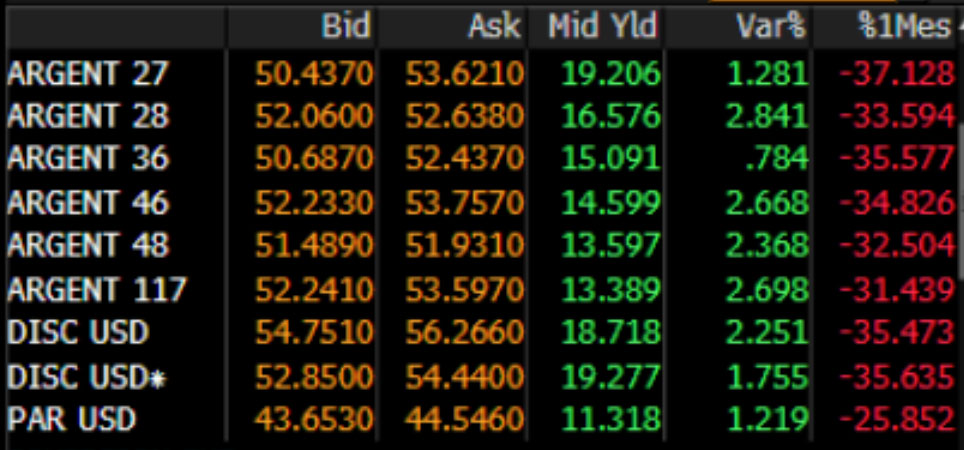Click the Bid column header
This screenshot has width=964, height=450.
tap(346, 27)
